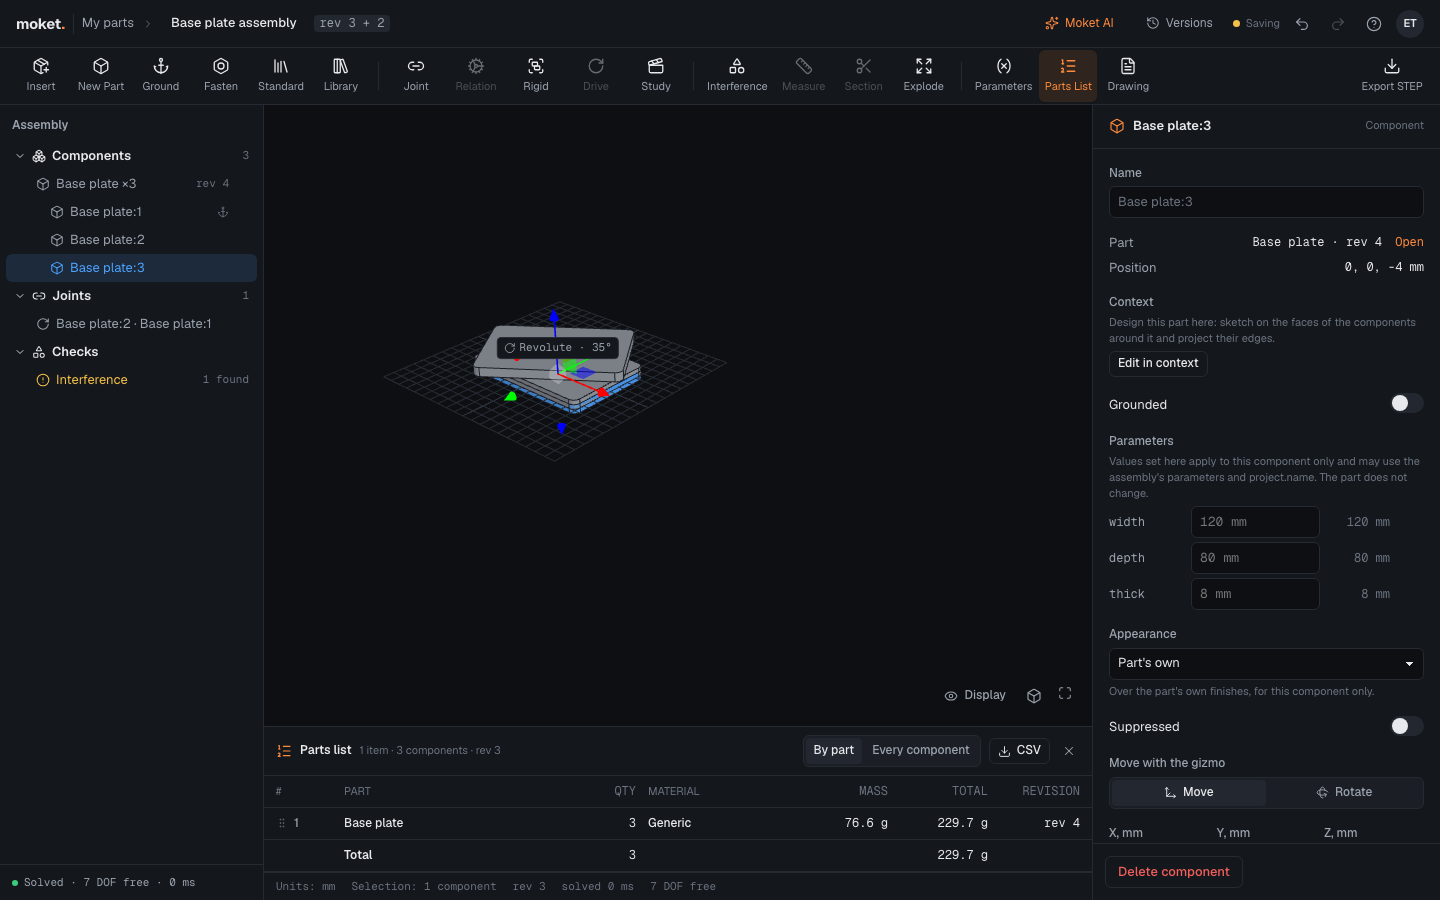
Task: Click the view cube icon
Action: (1034, 695)
